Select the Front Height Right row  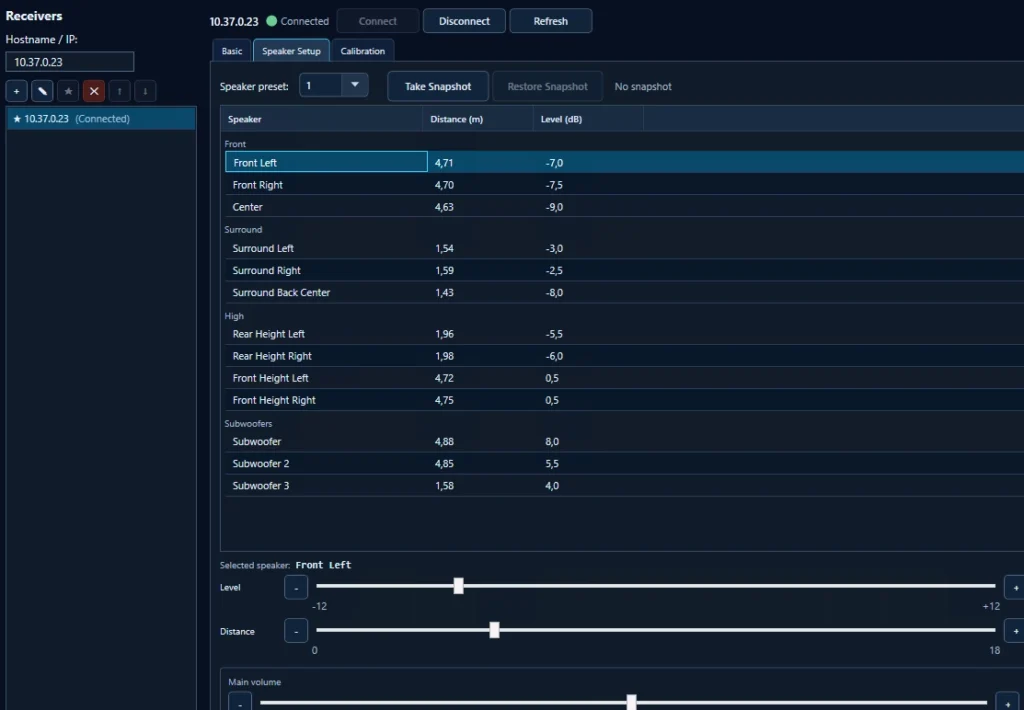(x=624, y=400)
